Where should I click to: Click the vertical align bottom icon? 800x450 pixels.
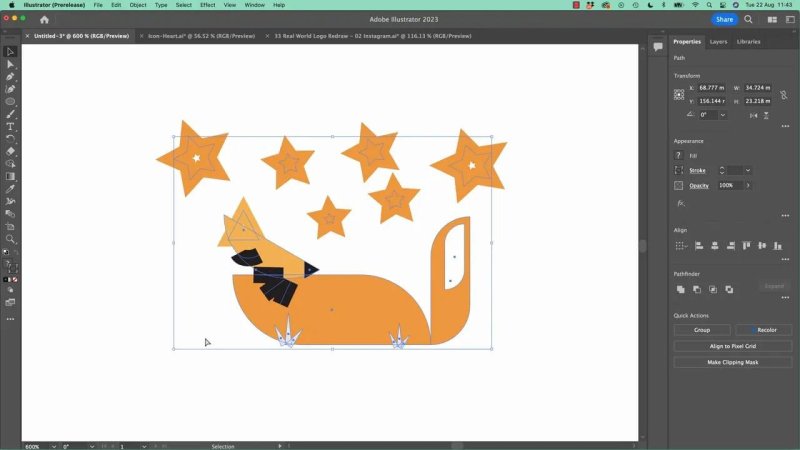tap(778, 246)
